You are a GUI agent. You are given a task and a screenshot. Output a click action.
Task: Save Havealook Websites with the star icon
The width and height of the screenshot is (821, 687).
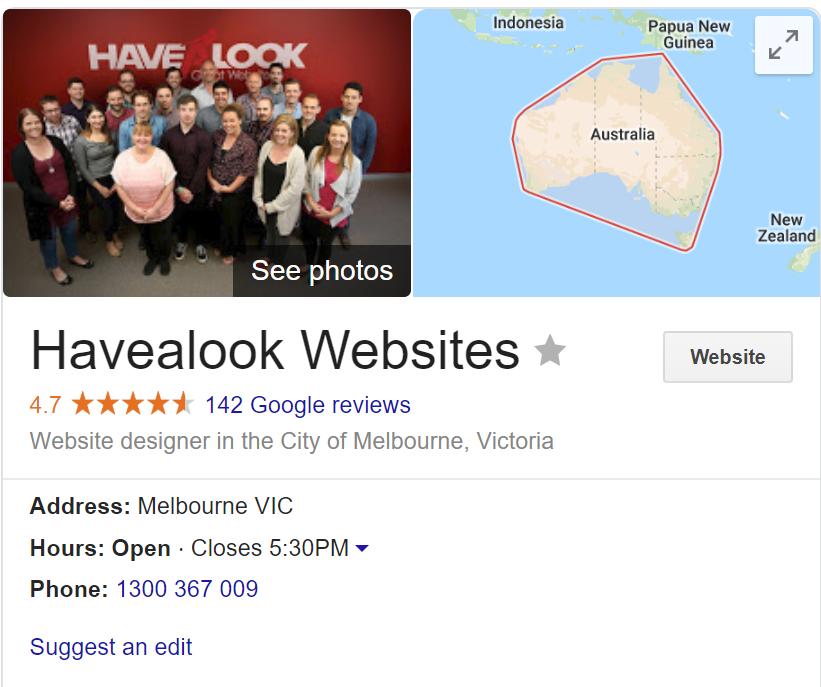[550, 350]
